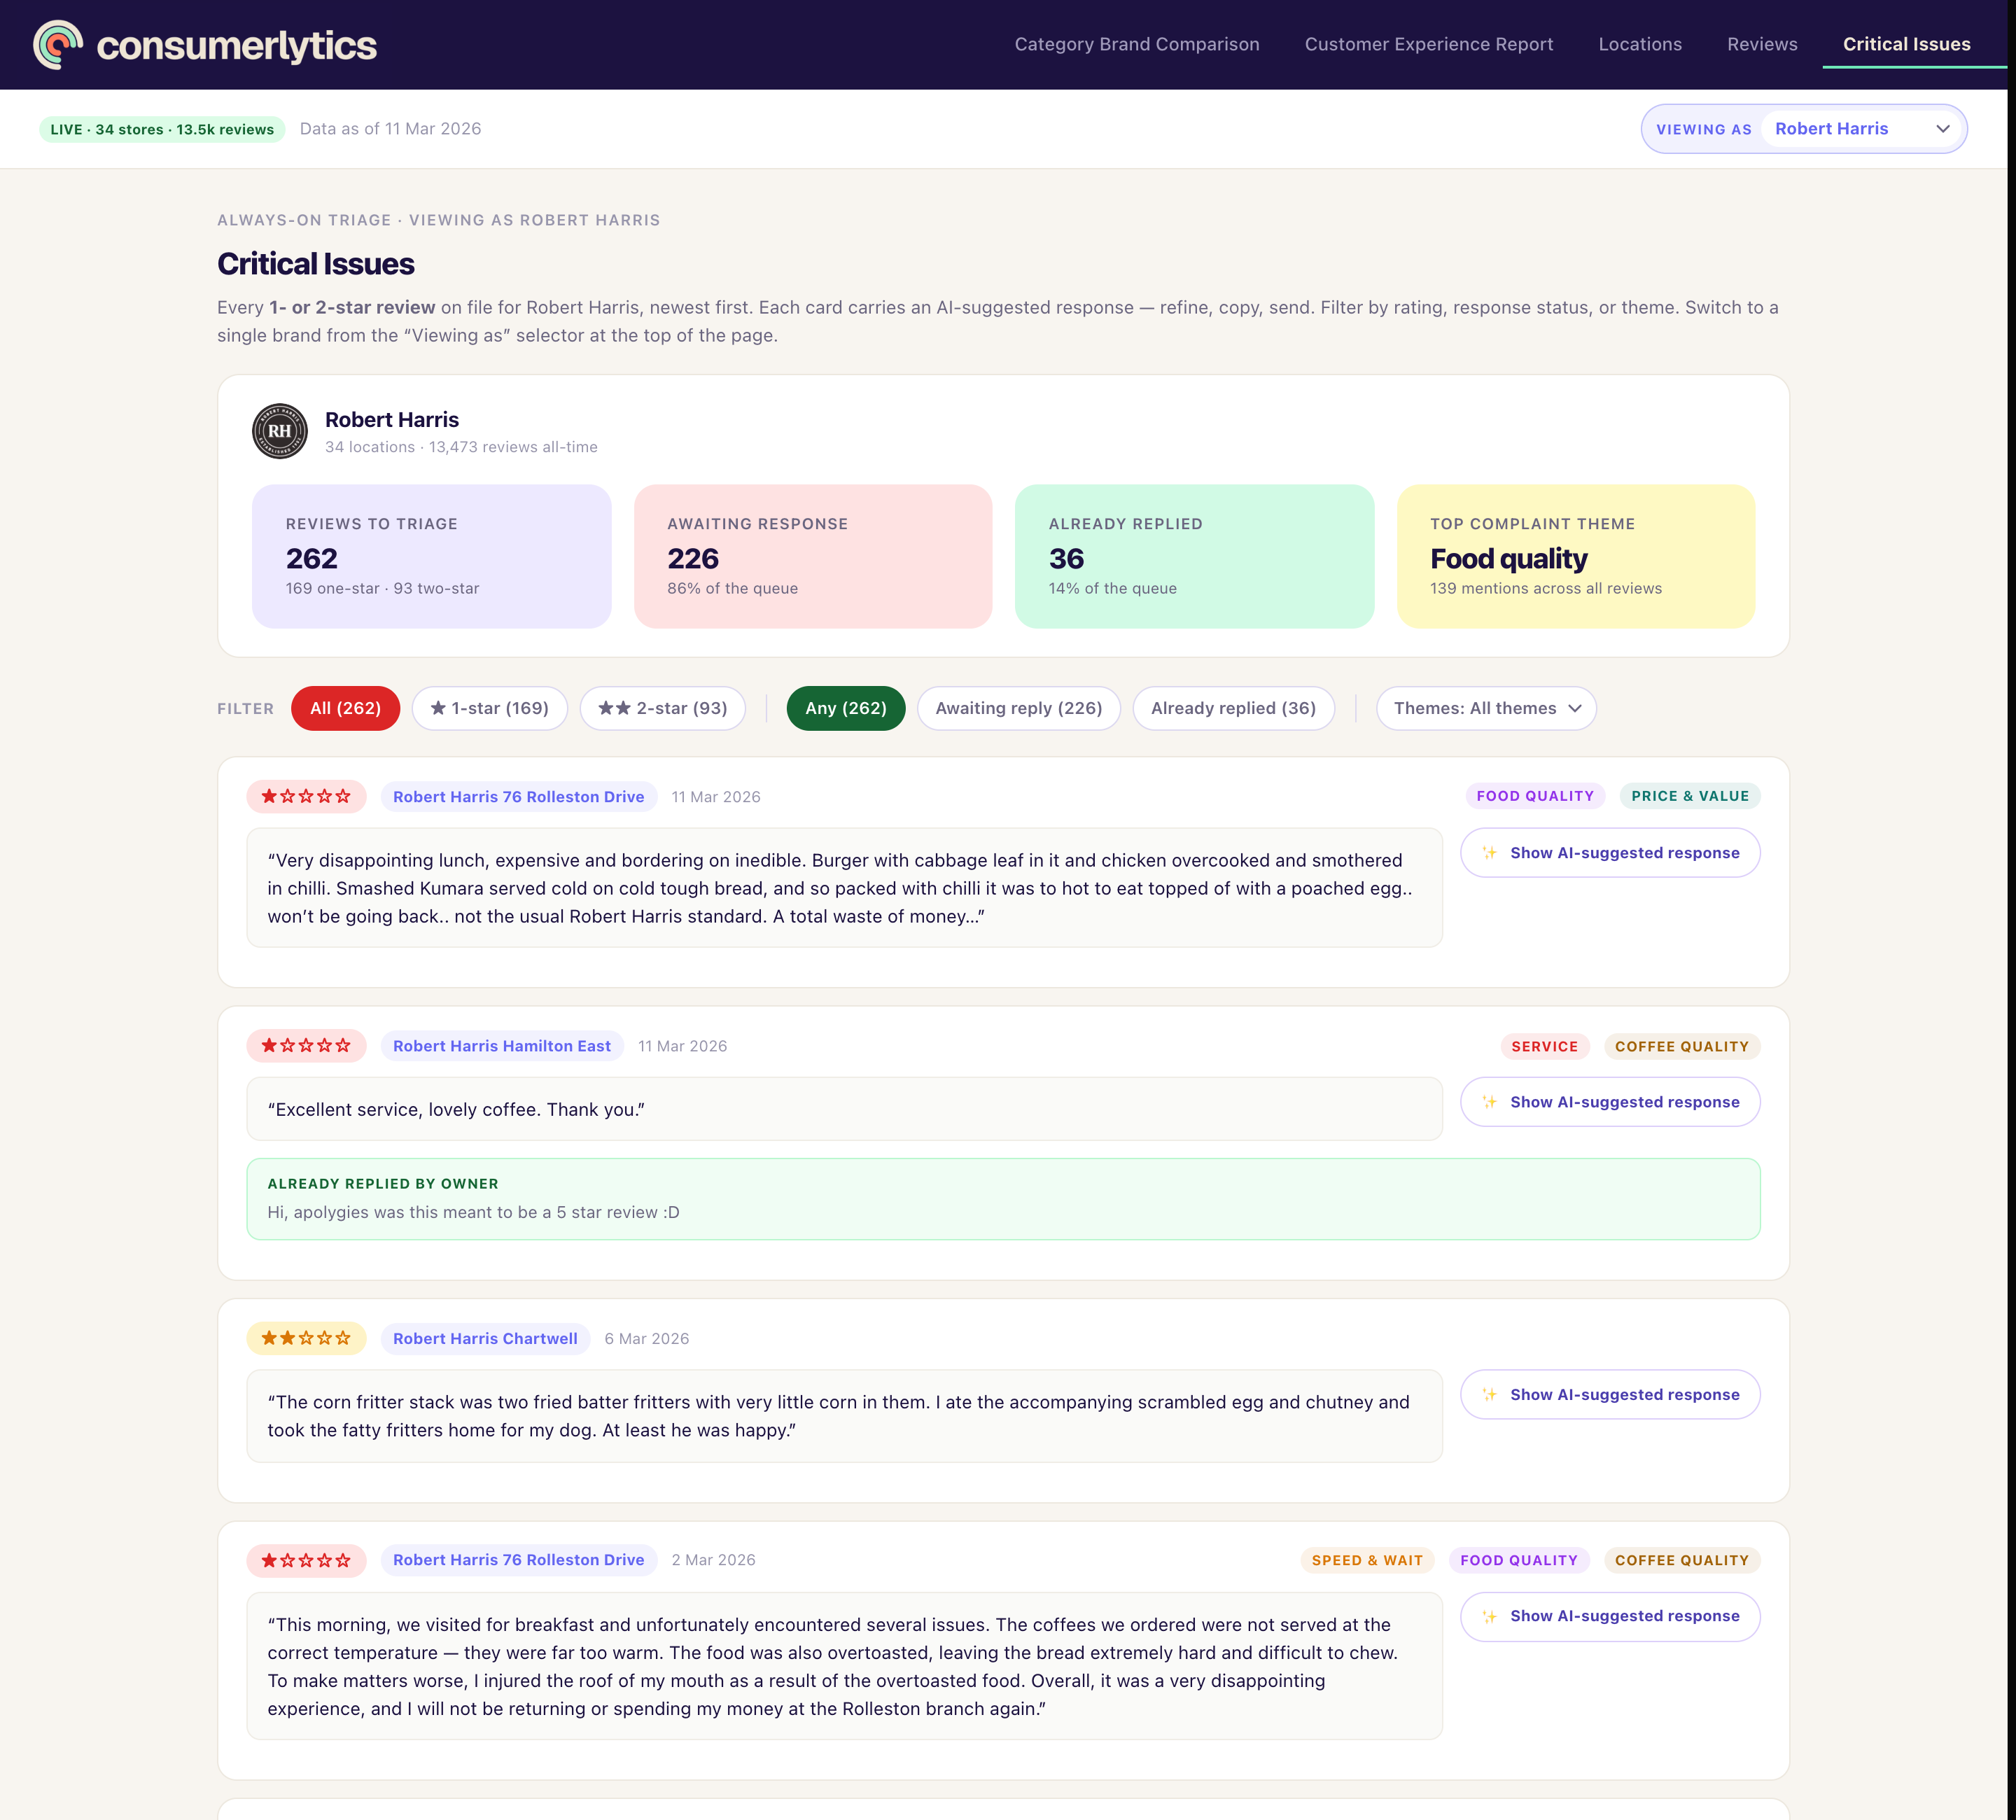Select the Any (262) status filter
Viewport: 2016px width, 1820px height.
846,708
